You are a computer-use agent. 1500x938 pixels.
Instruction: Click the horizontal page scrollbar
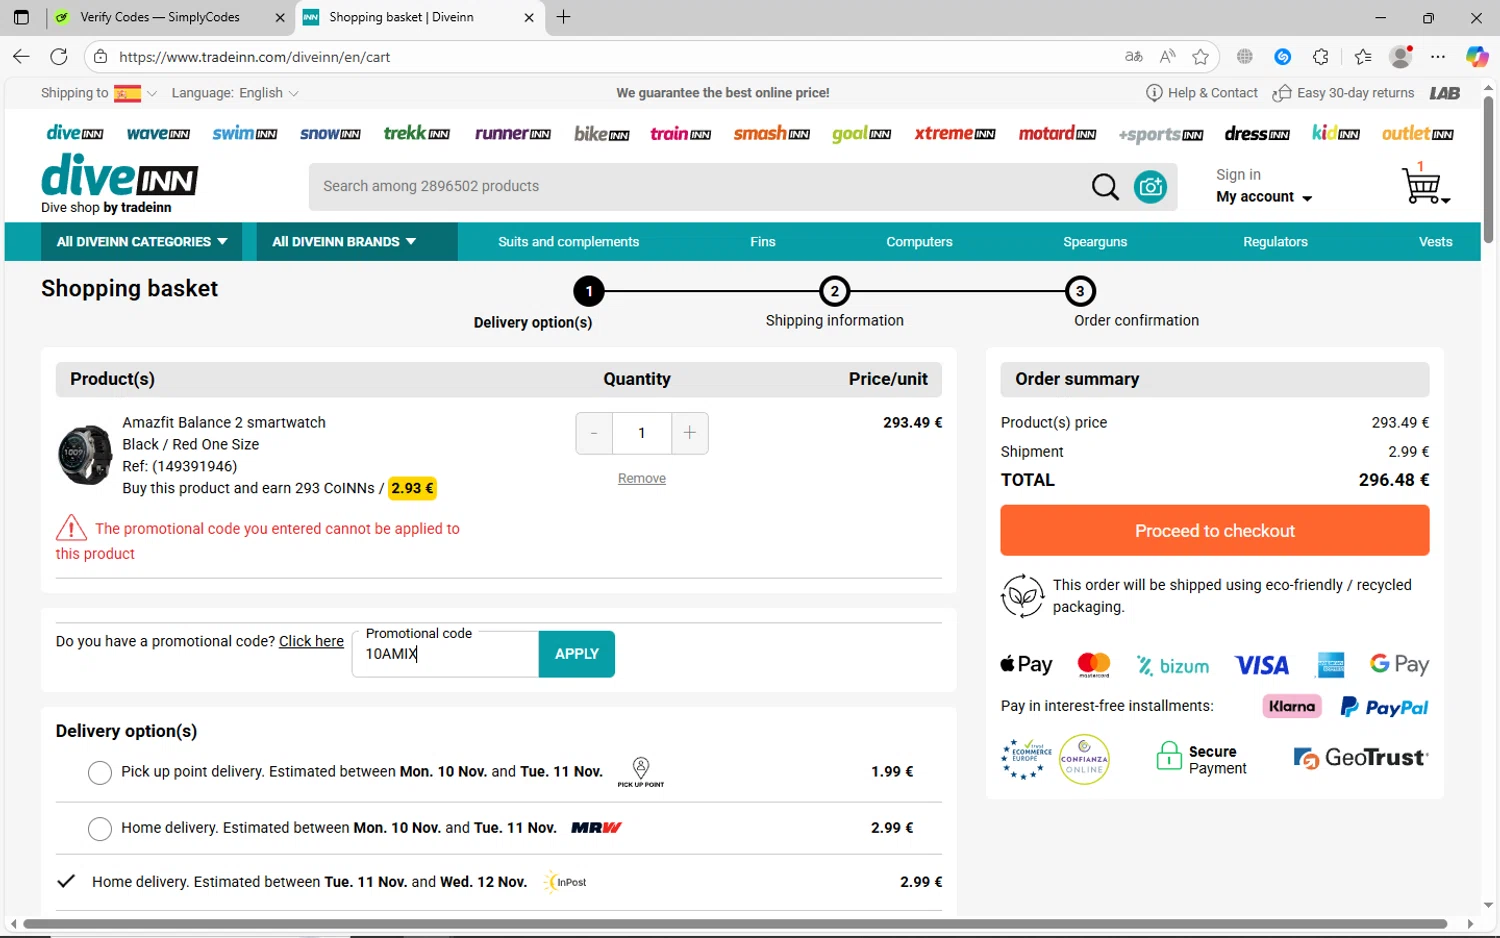pyautogui.click(x=735, y=924)
